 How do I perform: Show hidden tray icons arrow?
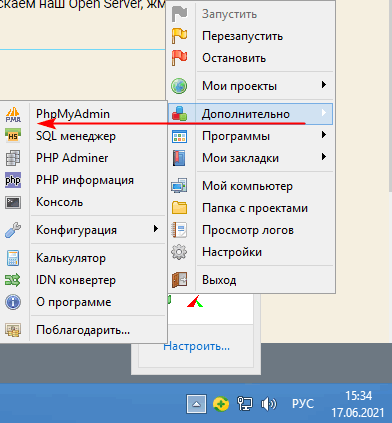coord(196,404)
